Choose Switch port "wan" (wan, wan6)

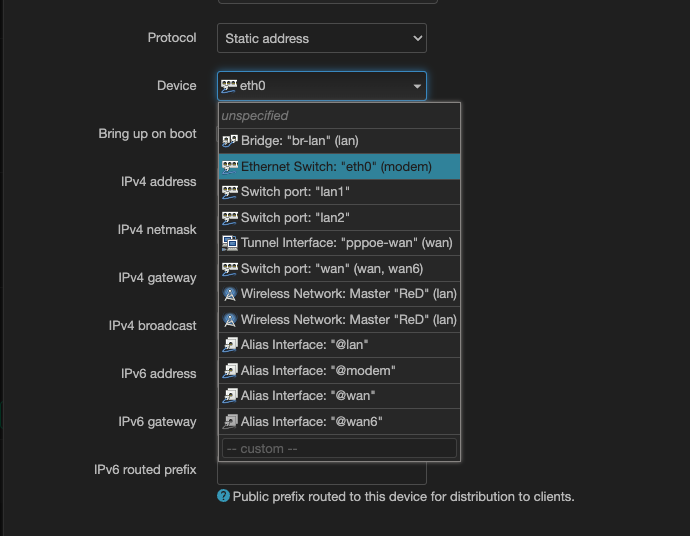[339, 268]
